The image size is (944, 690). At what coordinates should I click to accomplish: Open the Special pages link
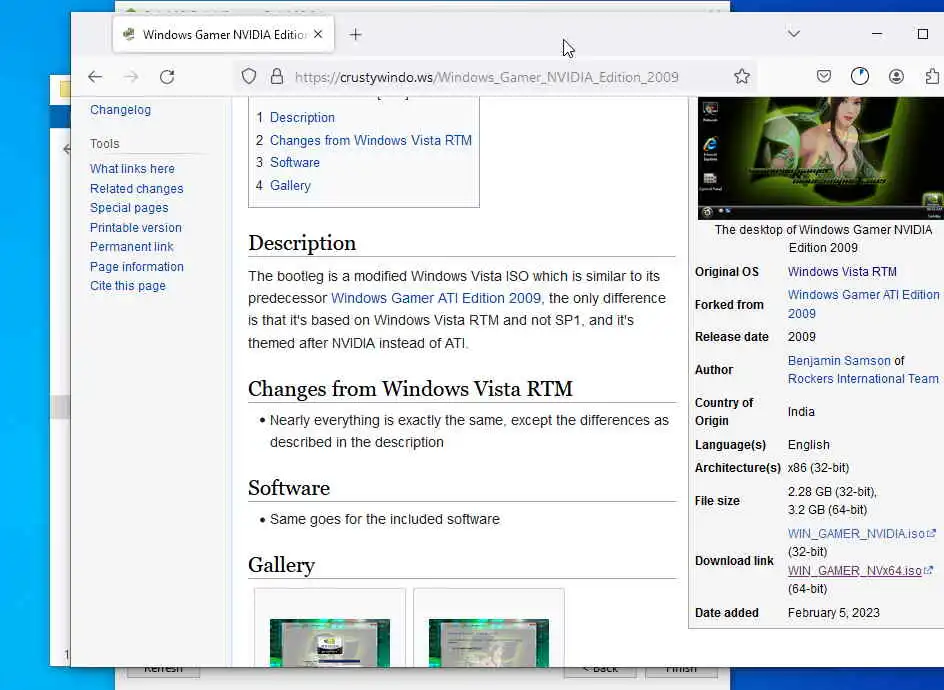[x=129, y=208]
